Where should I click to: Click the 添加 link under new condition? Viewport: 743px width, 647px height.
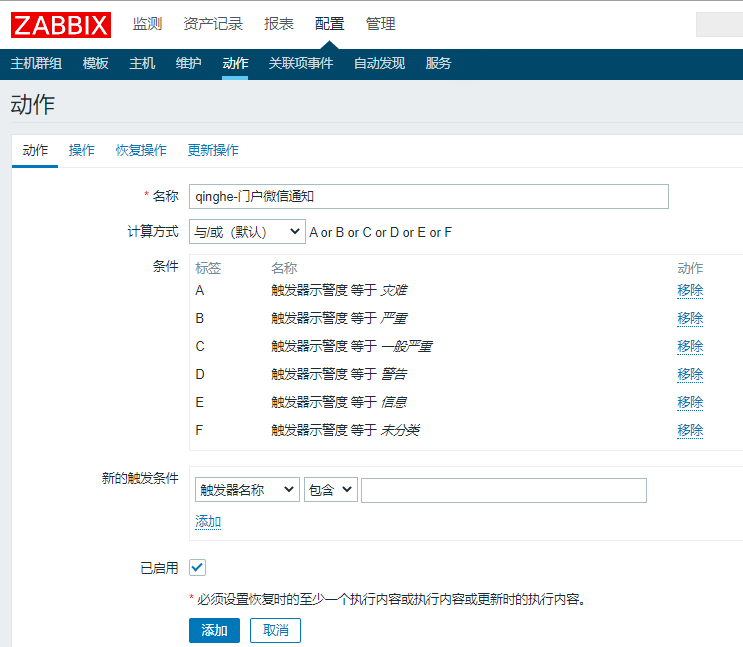208,521
